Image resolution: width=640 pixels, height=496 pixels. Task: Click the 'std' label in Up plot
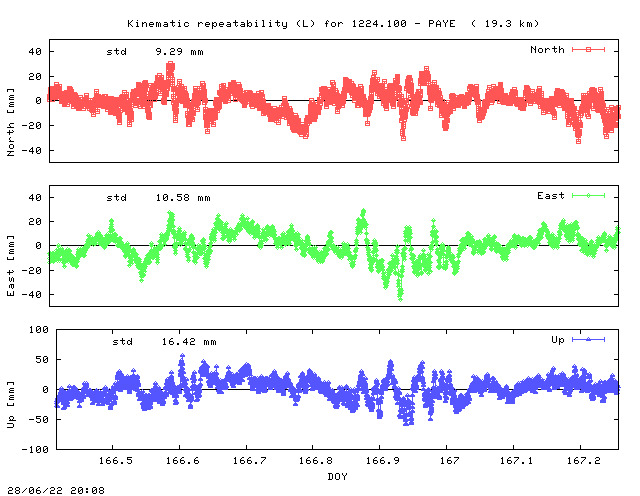(x=123, y=342)
